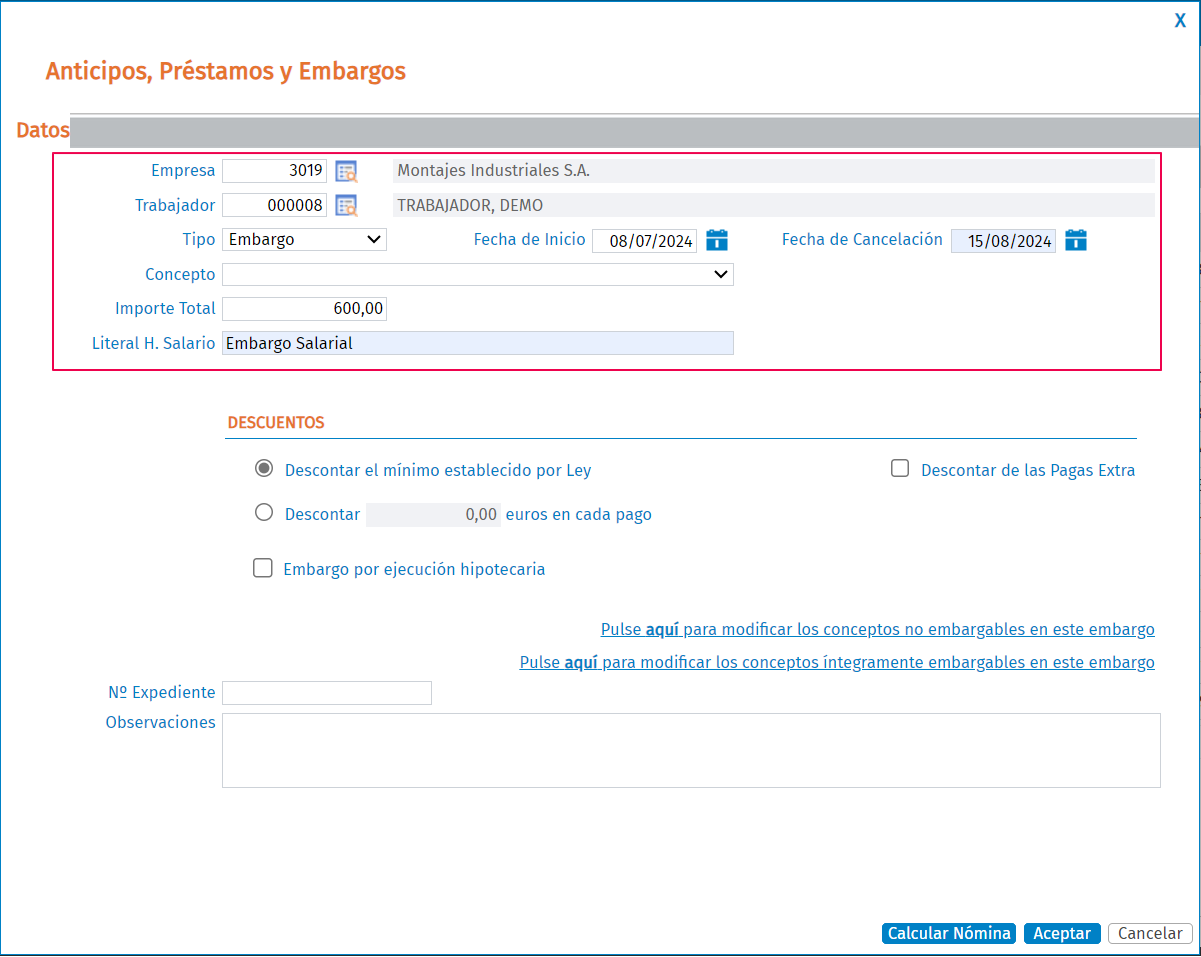
Task: Edit the Importe Total field 600,00
Action: [x=304, y=309]
